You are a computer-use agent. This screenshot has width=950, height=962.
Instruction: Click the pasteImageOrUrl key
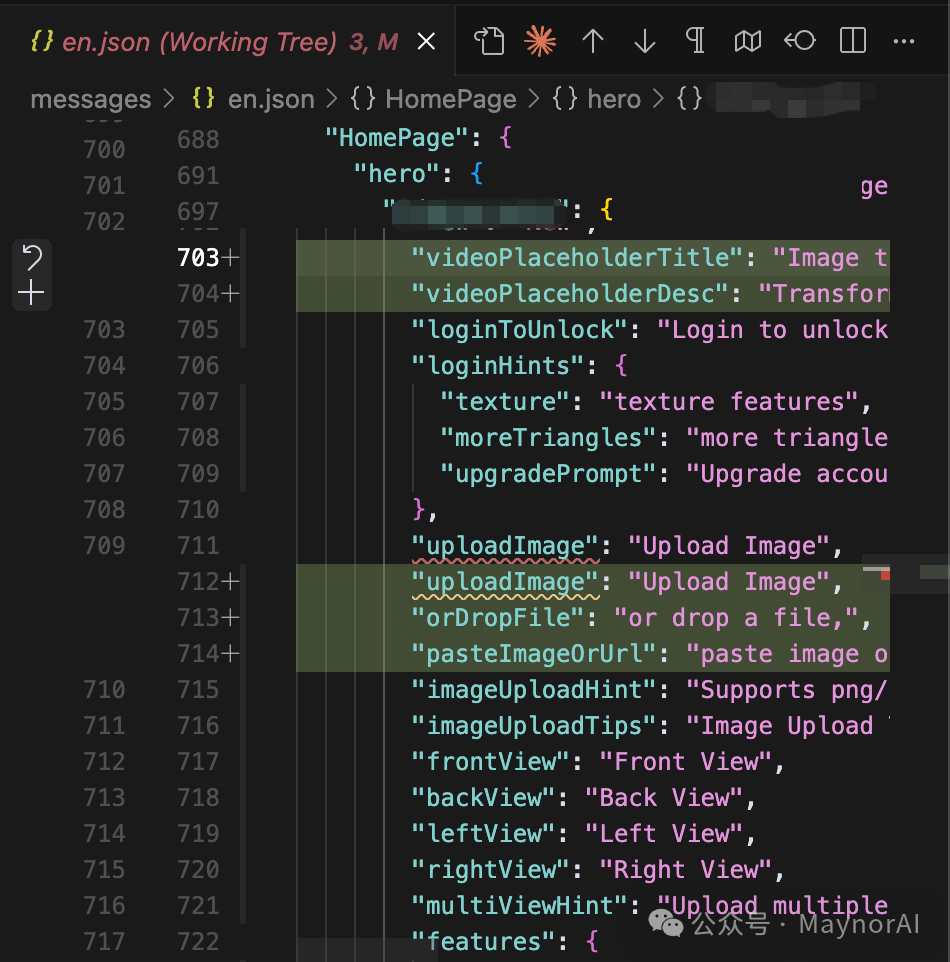click(x=533, y=654)
